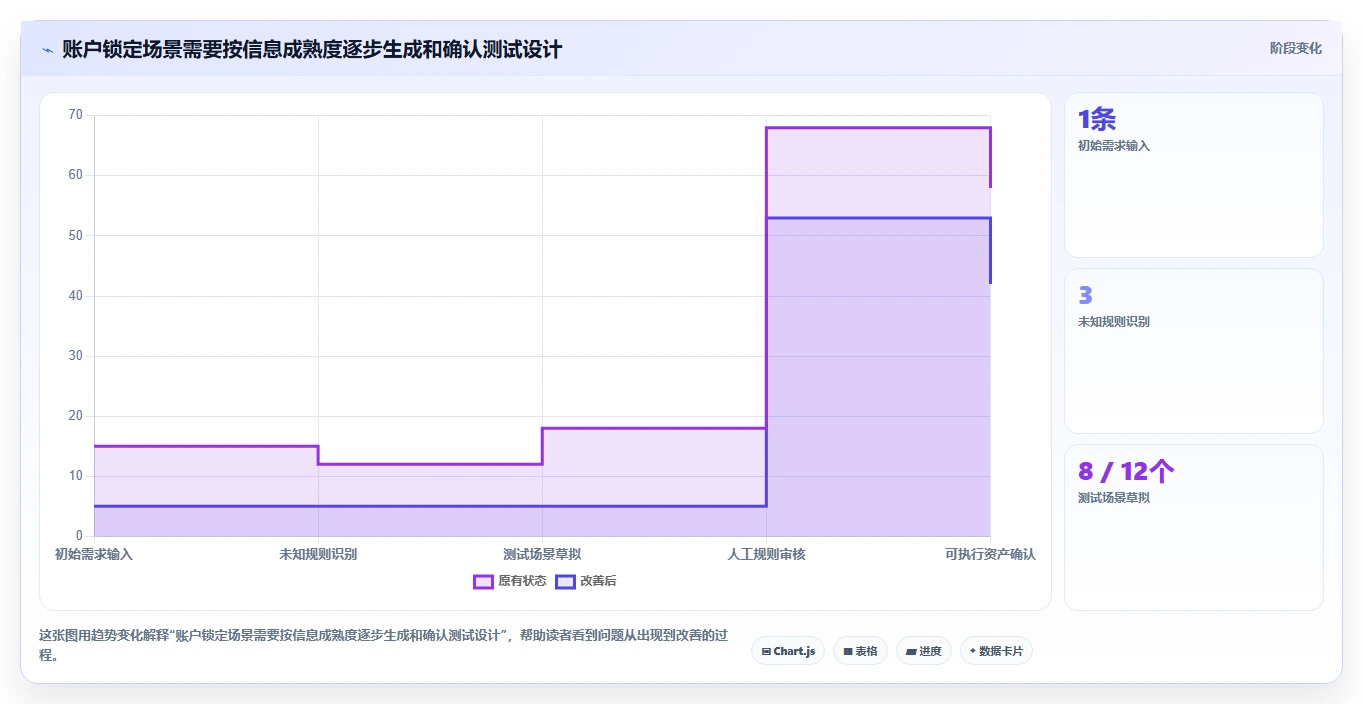This screenshot has width=1363, height=704.
Task: Select the 进度 chip
Action: click(924, 651)
